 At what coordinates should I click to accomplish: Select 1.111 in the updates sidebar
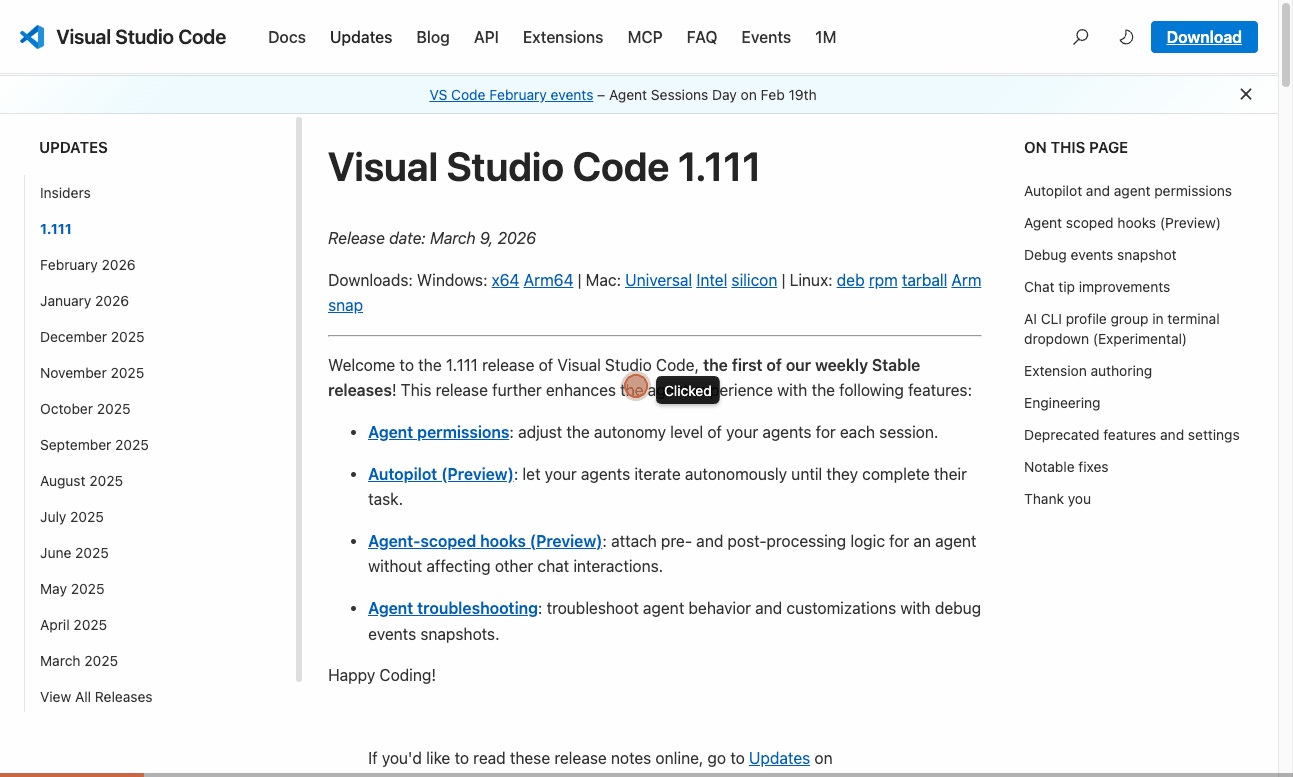[56, 229]
